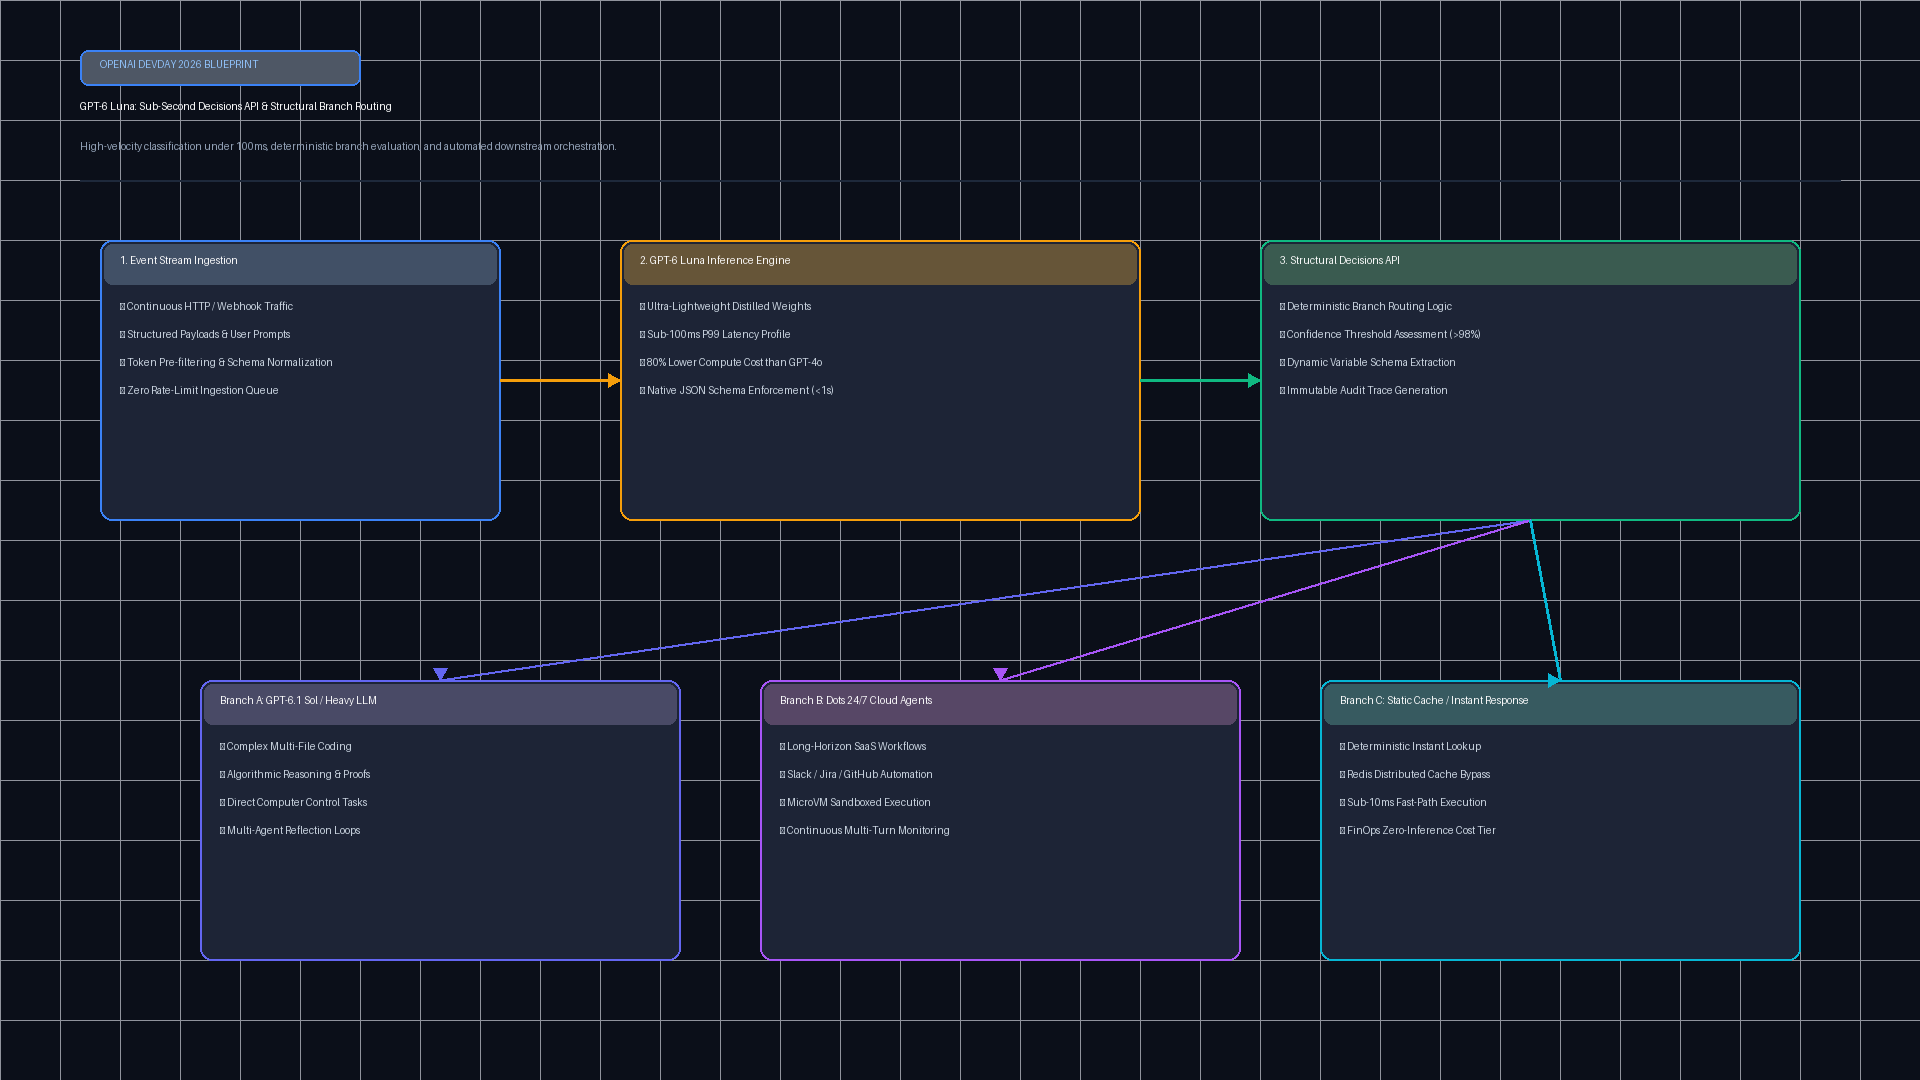Select 'Branch A: GPT-6.1 Sol / Heavy LLM' header
This screenshot has height=1080, width=1920.
click(440, 704)
